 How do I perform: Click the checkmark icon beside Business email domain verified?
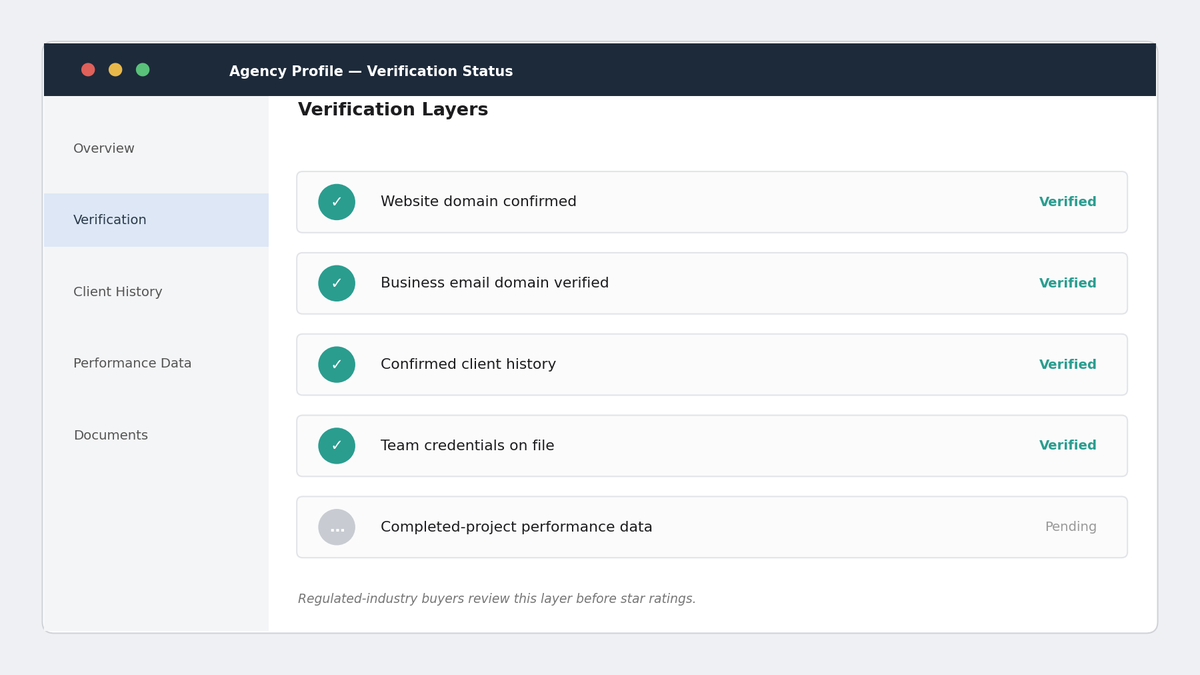[336, 283]
